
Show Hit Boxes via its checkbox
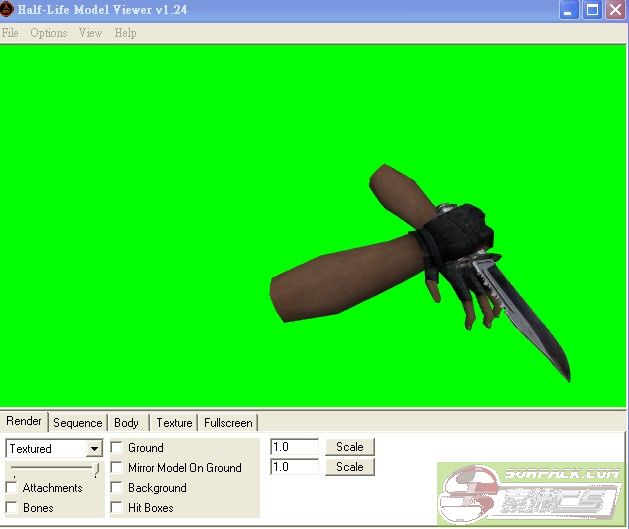[117, 508]
